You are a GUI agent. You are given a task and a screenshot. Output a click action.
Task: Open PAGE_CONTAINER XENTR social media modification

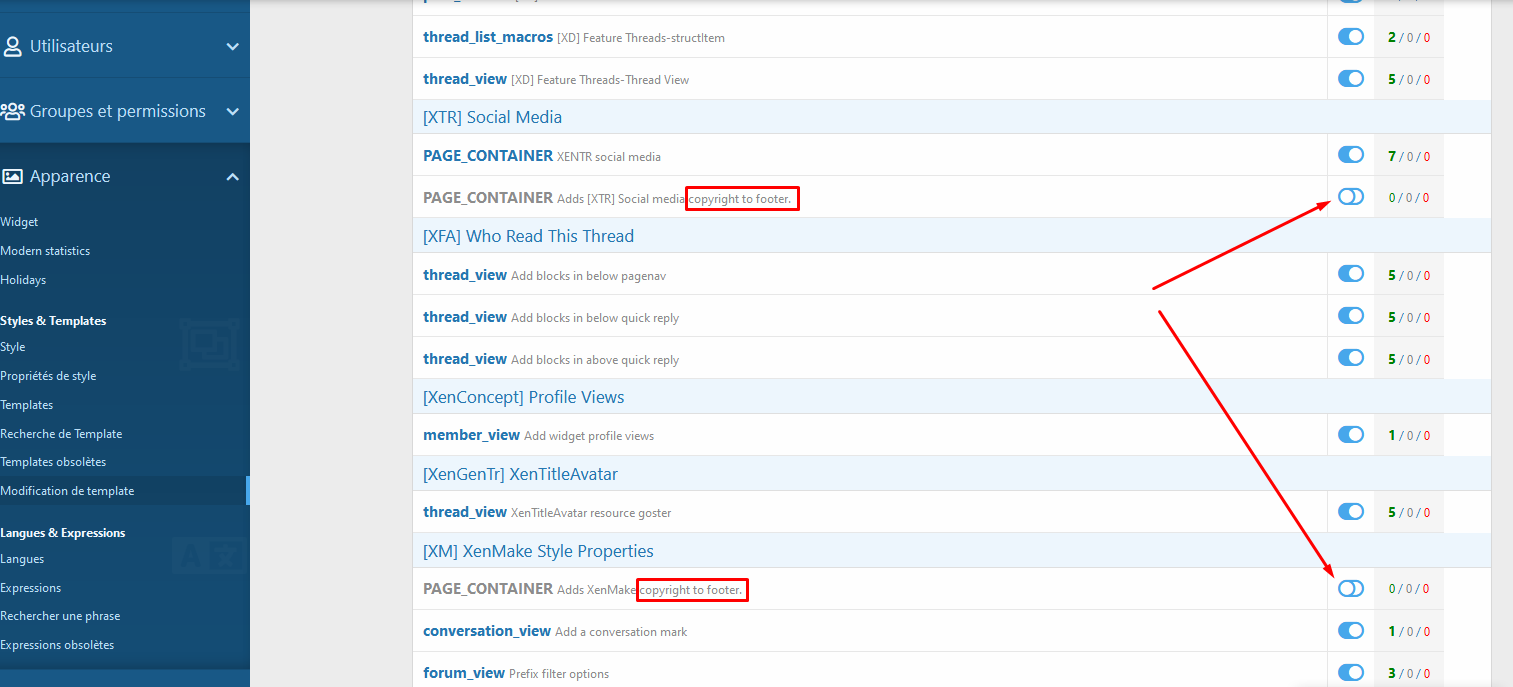[488, 156]
